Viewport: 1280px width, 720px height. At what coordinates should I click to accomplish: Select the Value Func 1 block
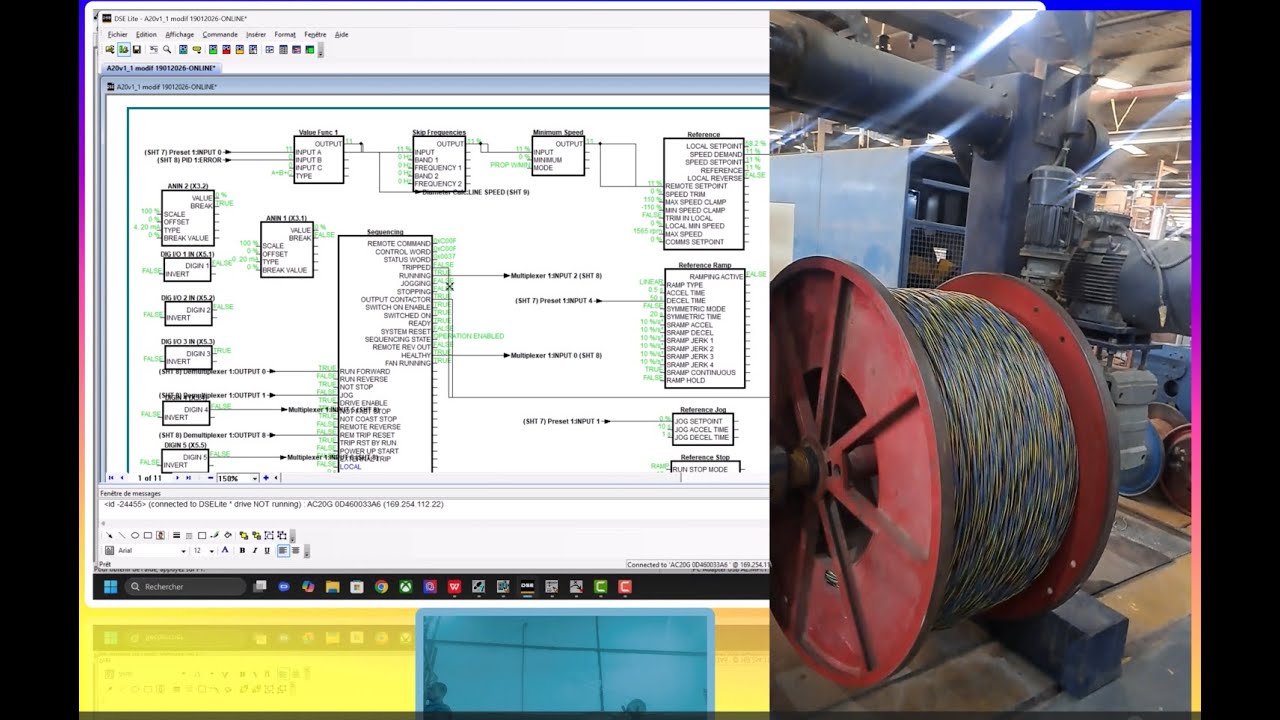(x=319, y=160)
